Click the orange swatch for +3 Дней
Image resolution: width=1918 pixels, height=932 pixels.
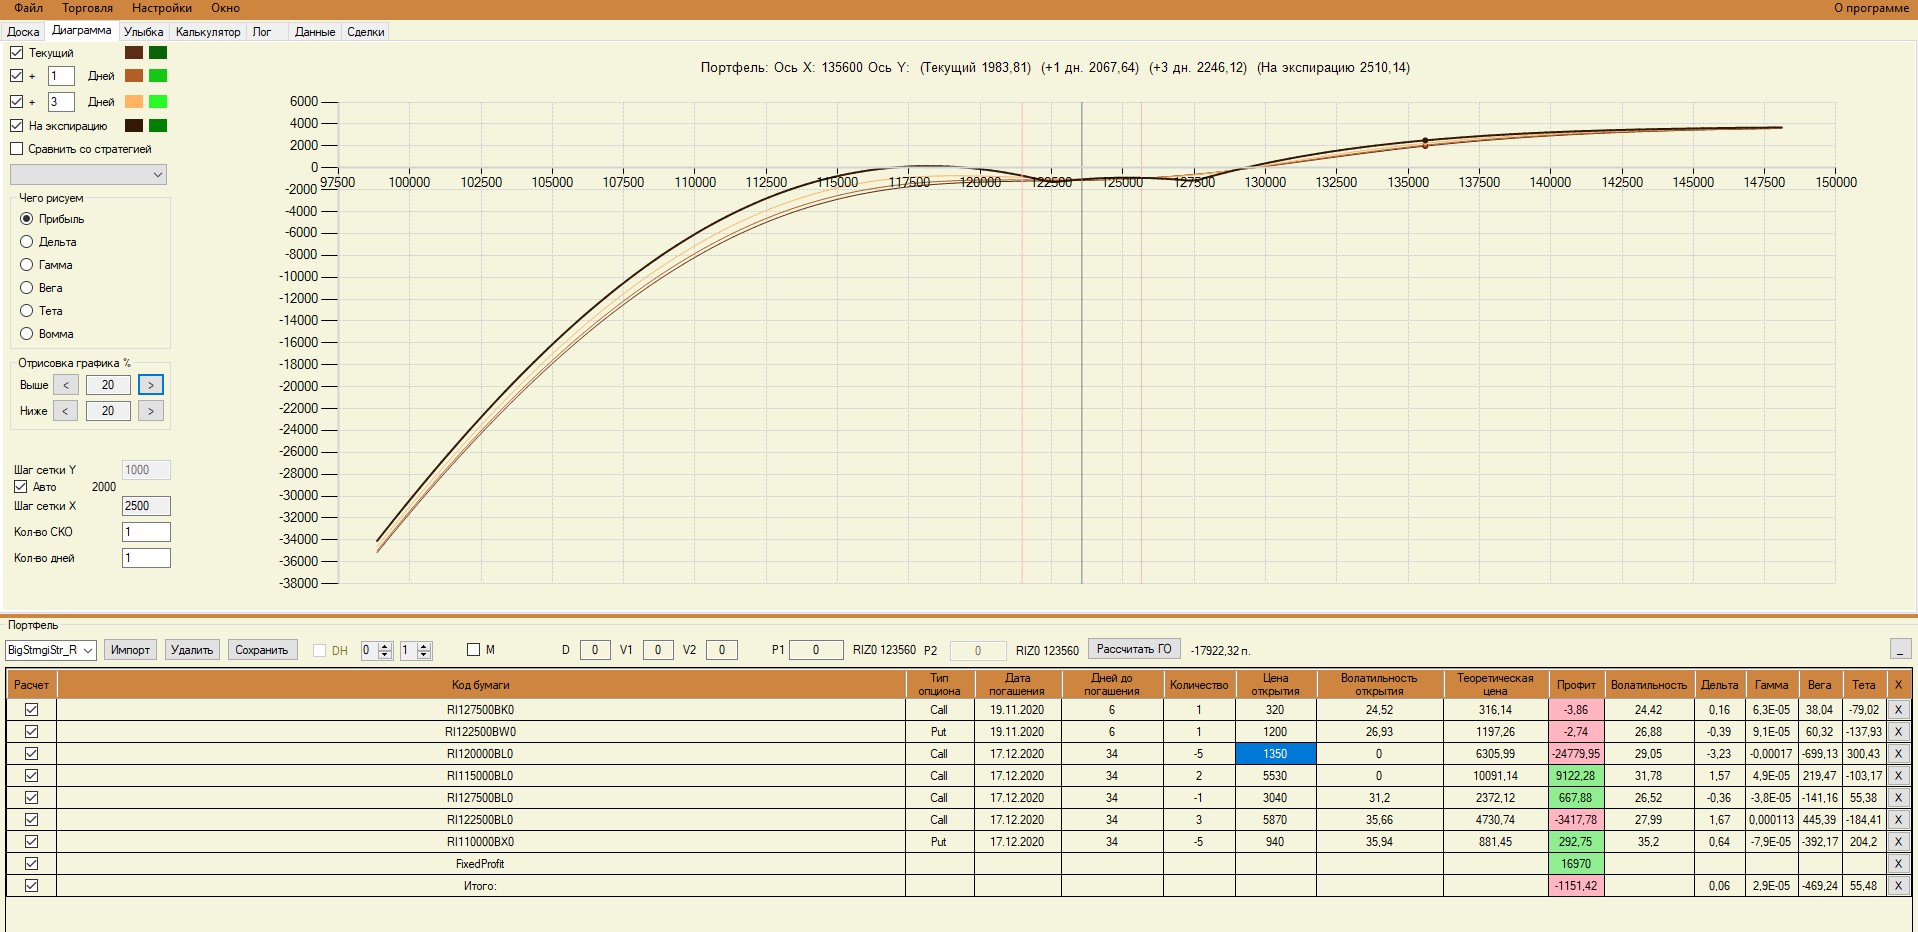pos(134,102)
